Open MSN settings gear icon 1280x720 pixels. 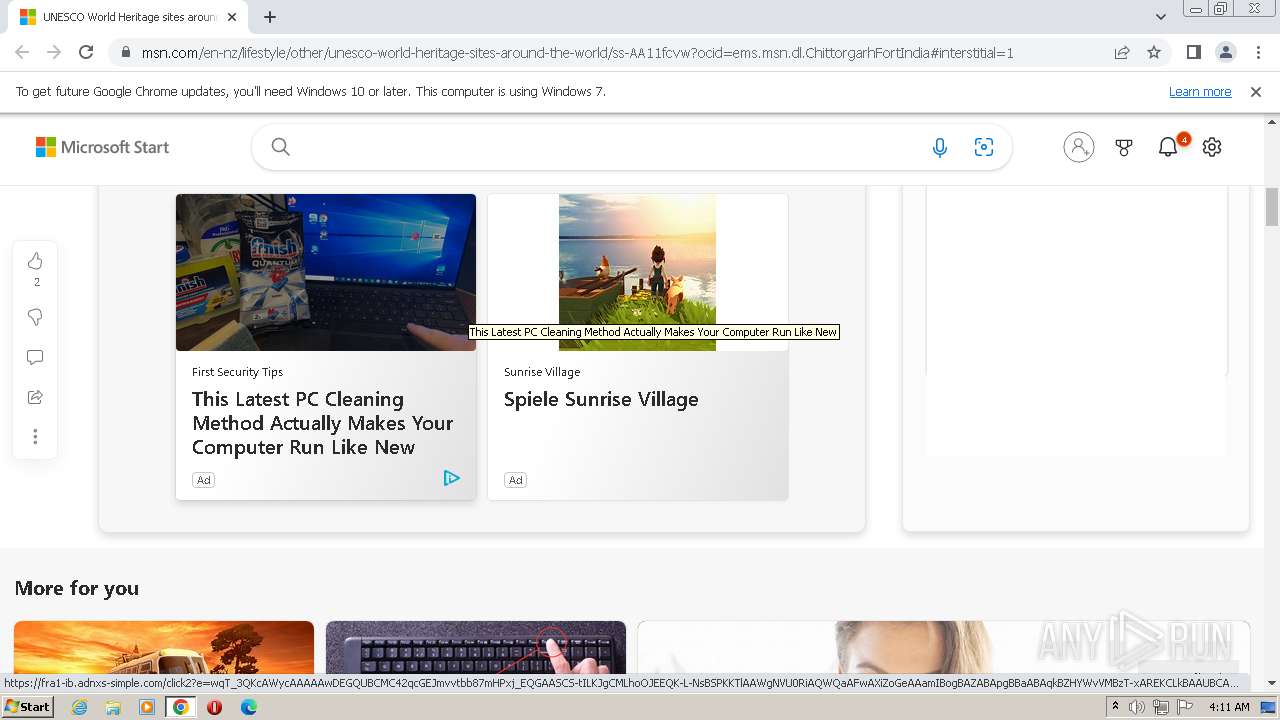(x=1212, y=147)
